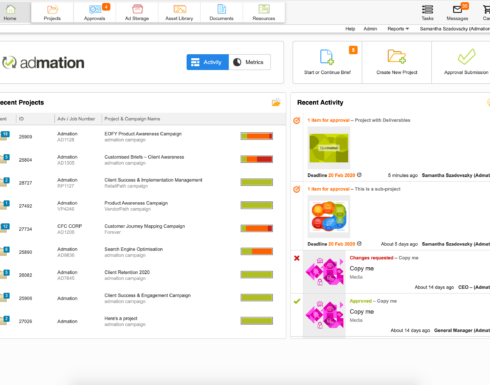Click folder icon for project 27492
490x385 pixels.
point(4,205)
